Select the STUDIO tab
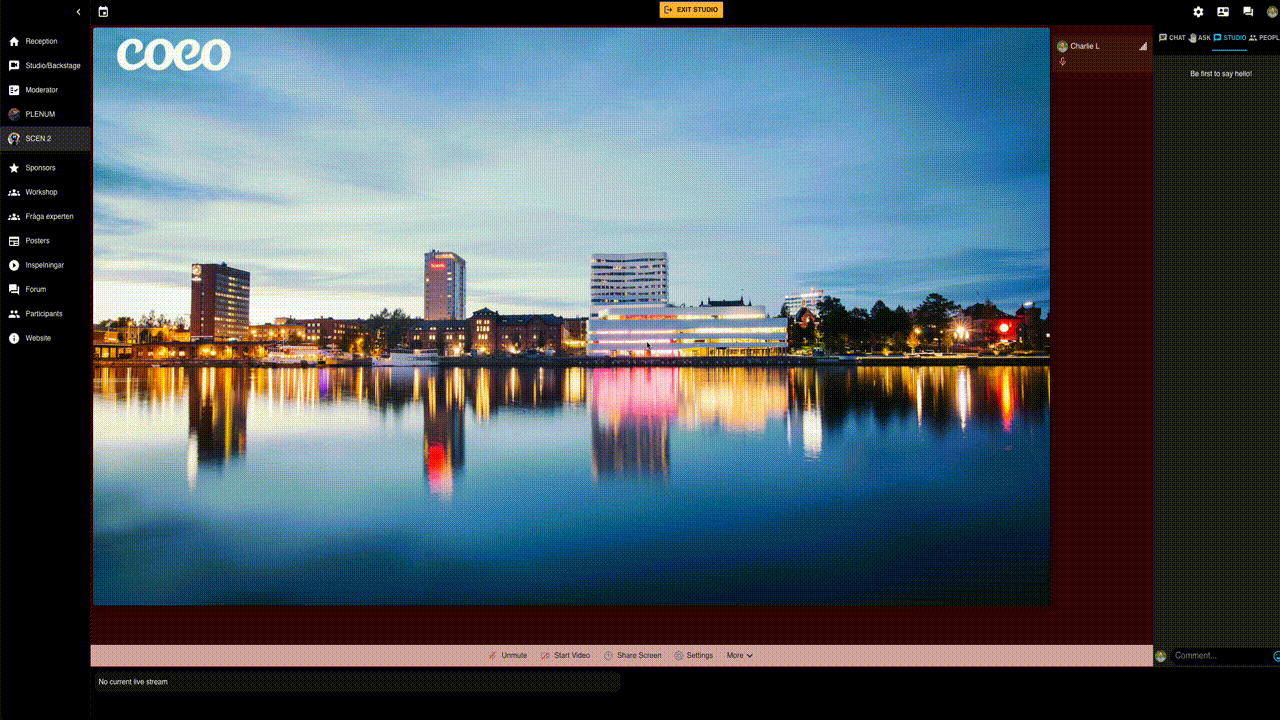1280x720 pixels. click(1230, 38)
